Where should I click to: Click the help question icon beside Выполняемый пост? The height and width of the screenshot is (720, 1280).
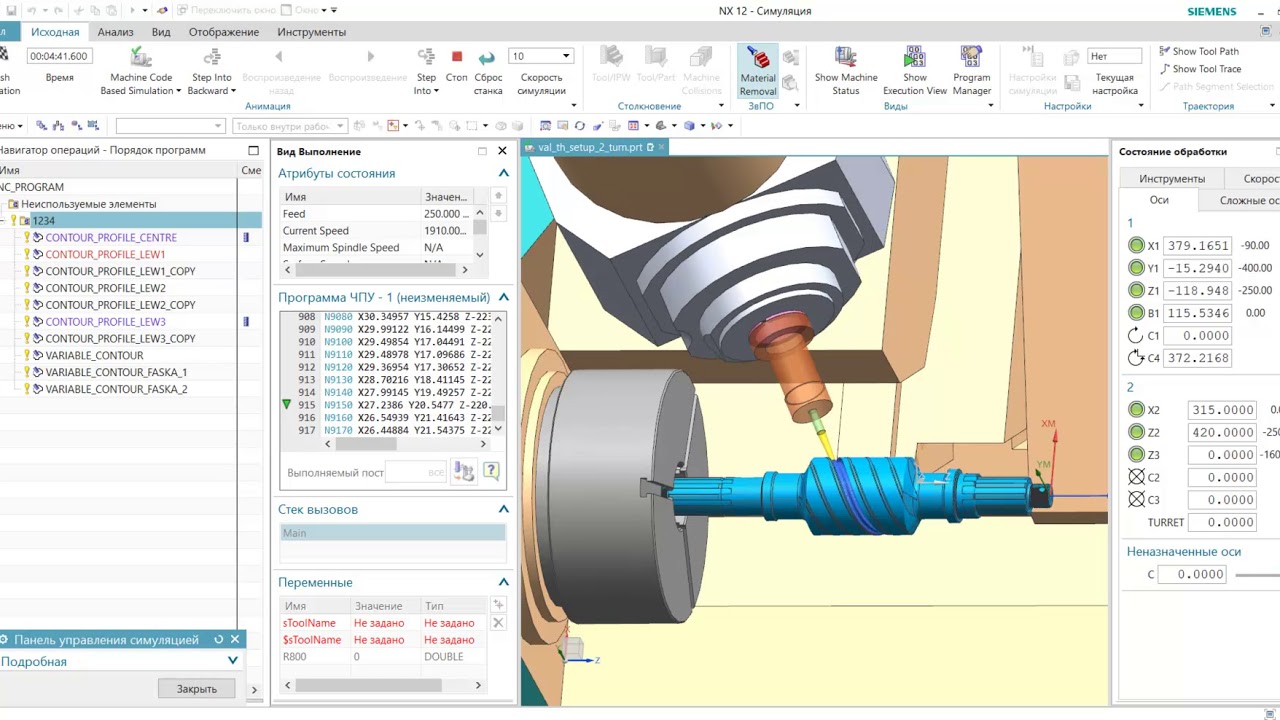point(491,471)
